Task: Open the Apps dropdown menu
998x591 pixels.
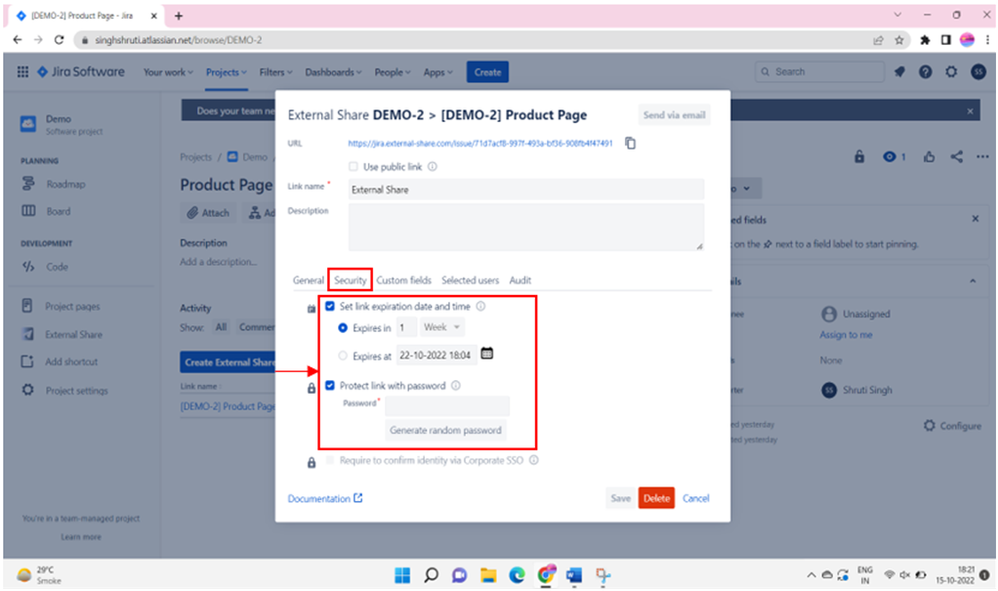Action: pyautogui.click(x=438, y=73)
